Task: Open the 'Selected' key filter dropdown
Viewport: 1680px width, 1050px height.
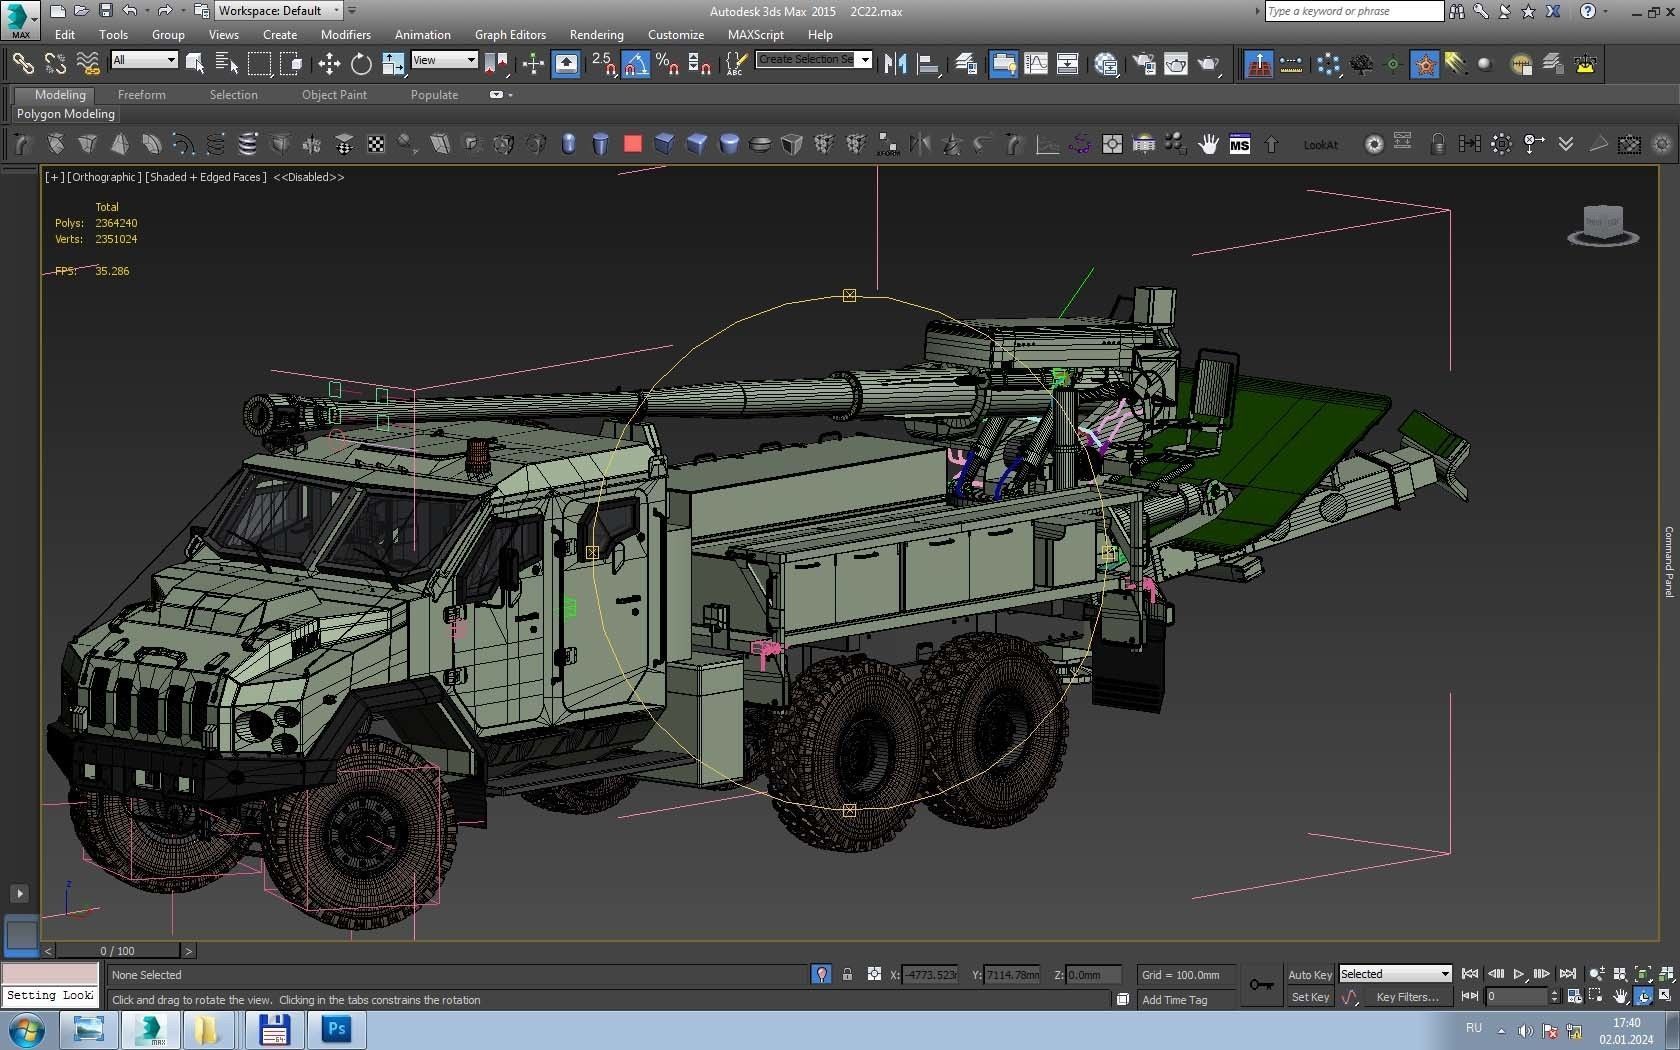Action: [x=1395, y=974]
